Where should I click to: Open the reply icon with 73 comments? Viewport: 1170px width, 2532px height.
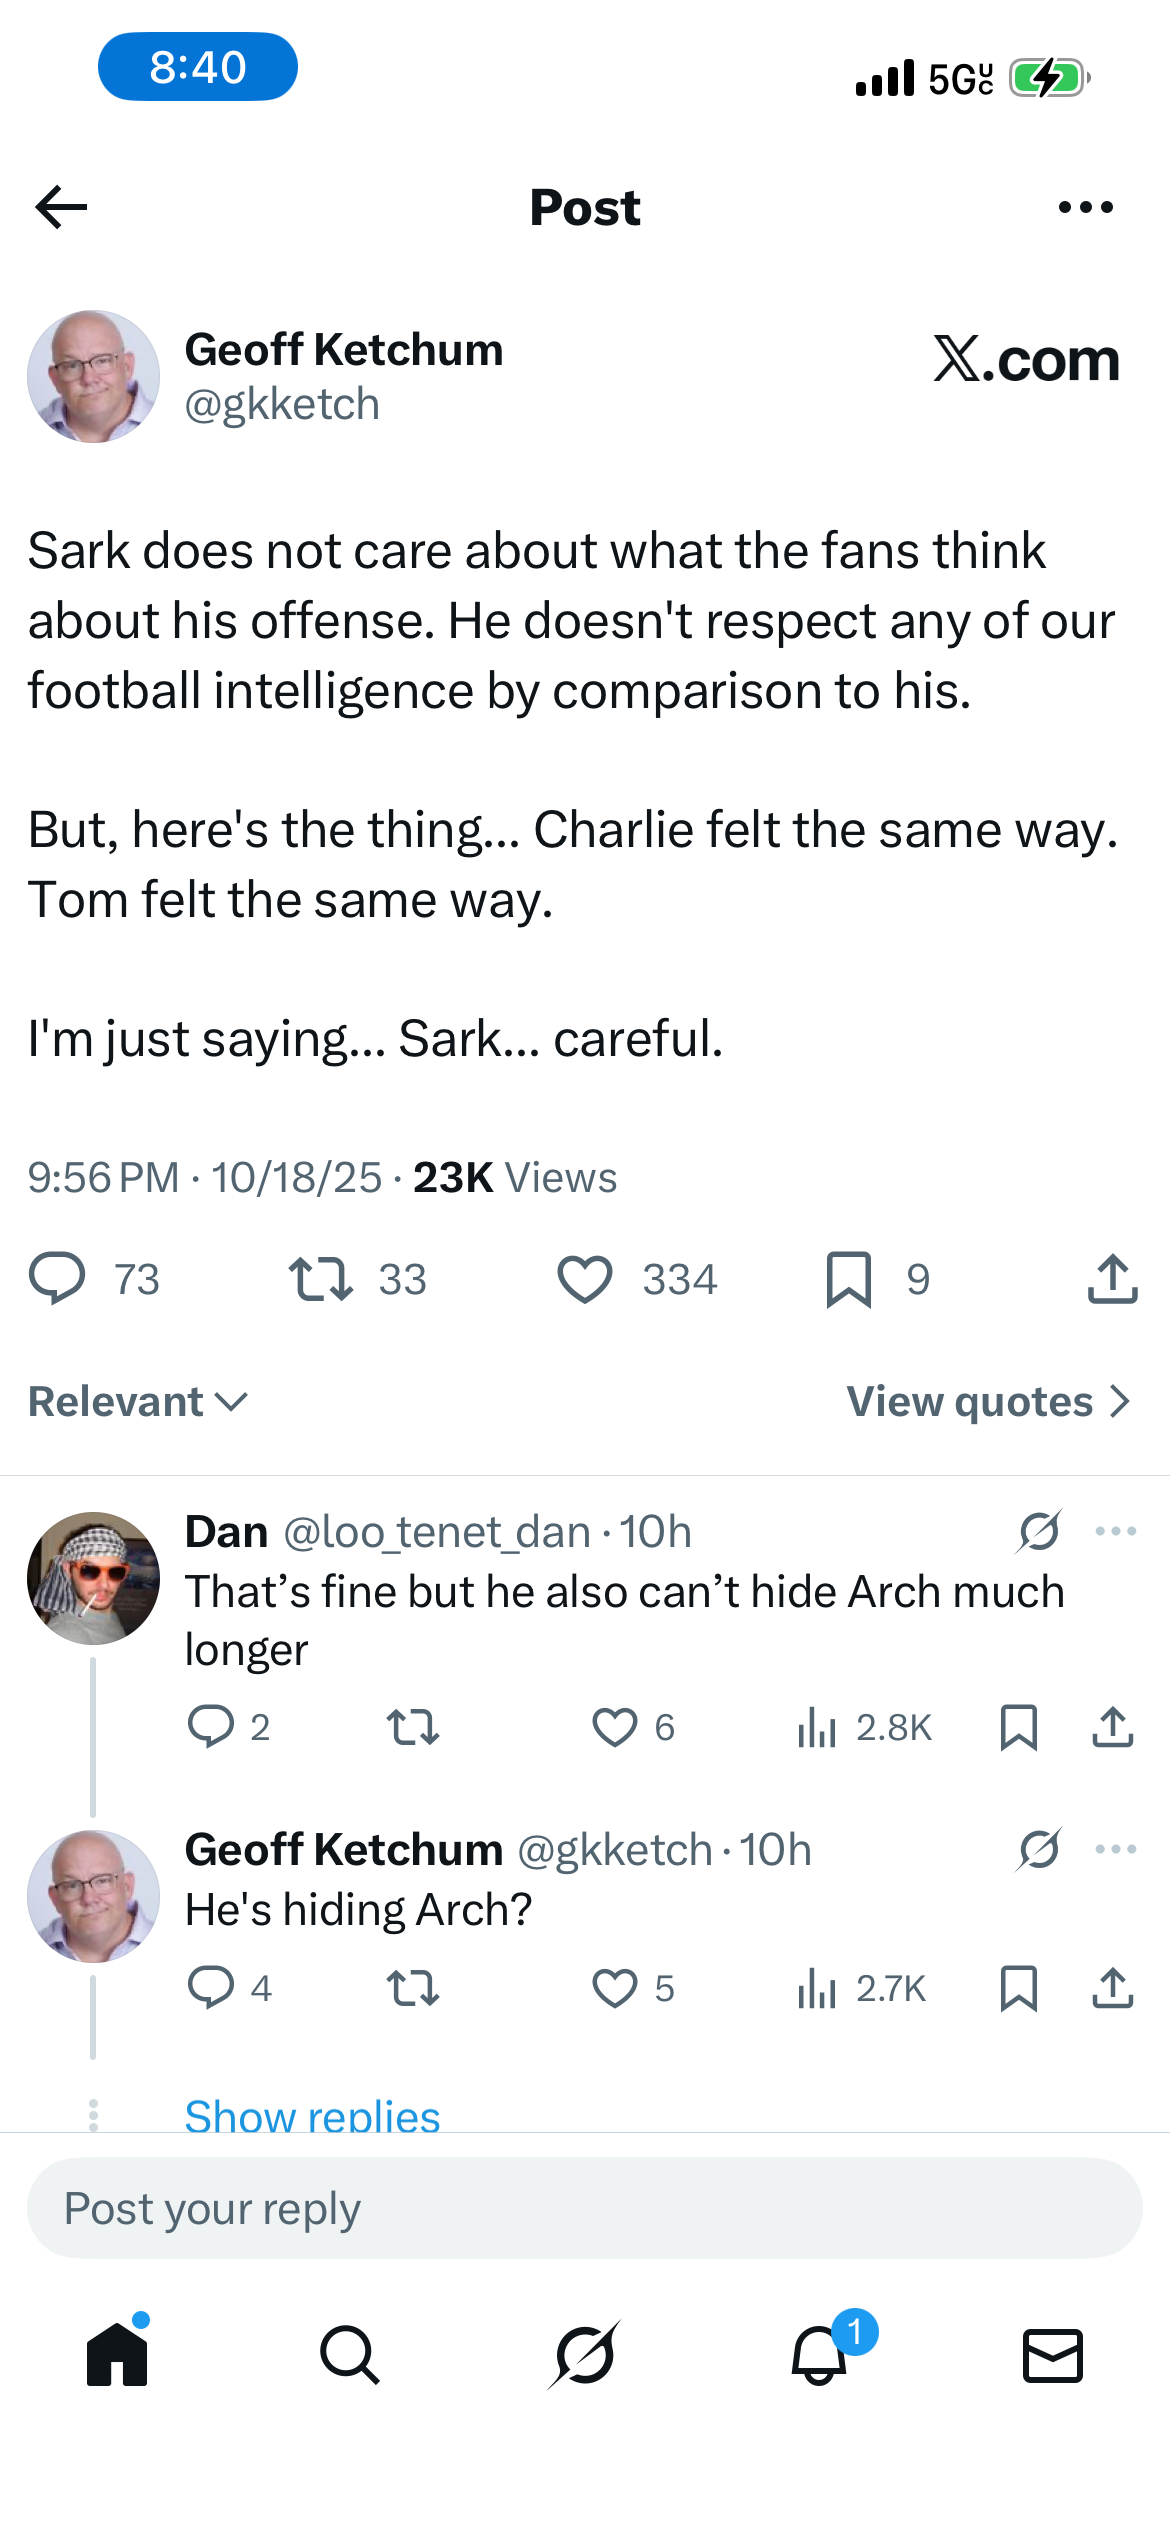coord(58,1279)
